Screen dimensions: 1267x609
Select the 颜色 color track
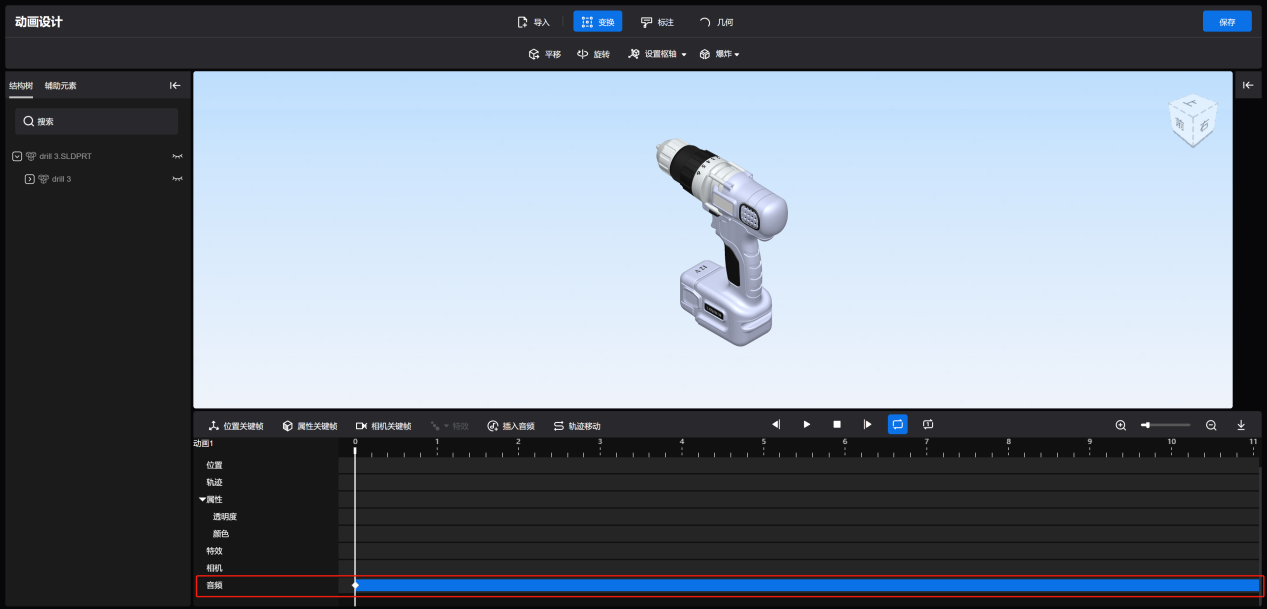[x=221, y=534]
